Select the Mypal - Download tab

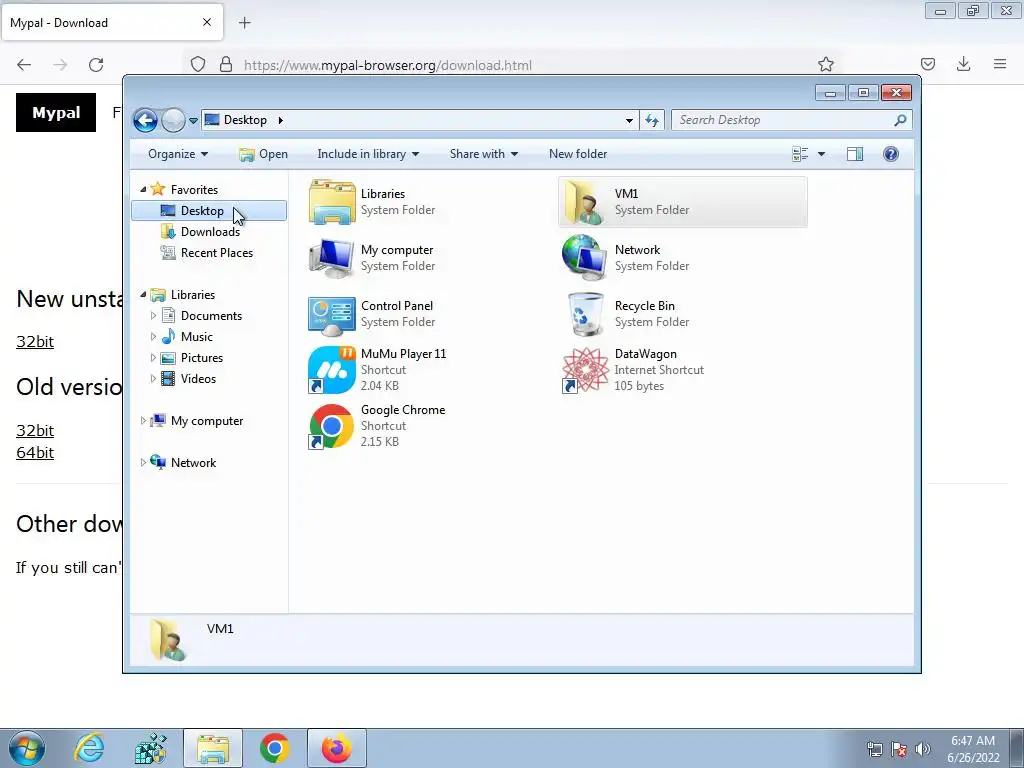click(x=112, y=22)
